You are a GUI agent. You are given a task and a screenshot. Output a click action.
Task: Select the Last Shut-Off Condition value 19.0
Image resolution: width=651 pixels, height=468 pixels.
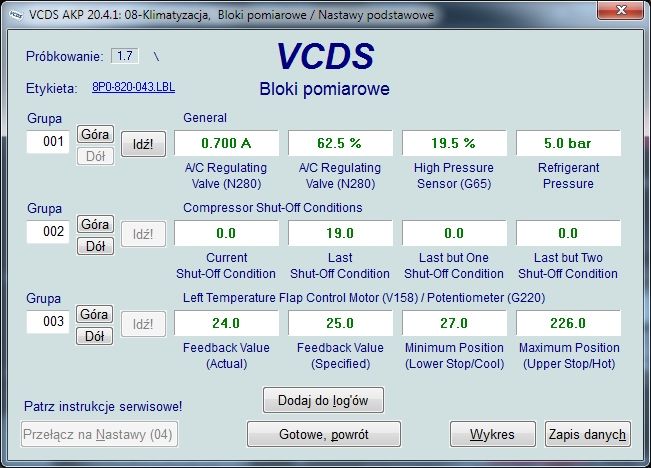click(340, 233)
